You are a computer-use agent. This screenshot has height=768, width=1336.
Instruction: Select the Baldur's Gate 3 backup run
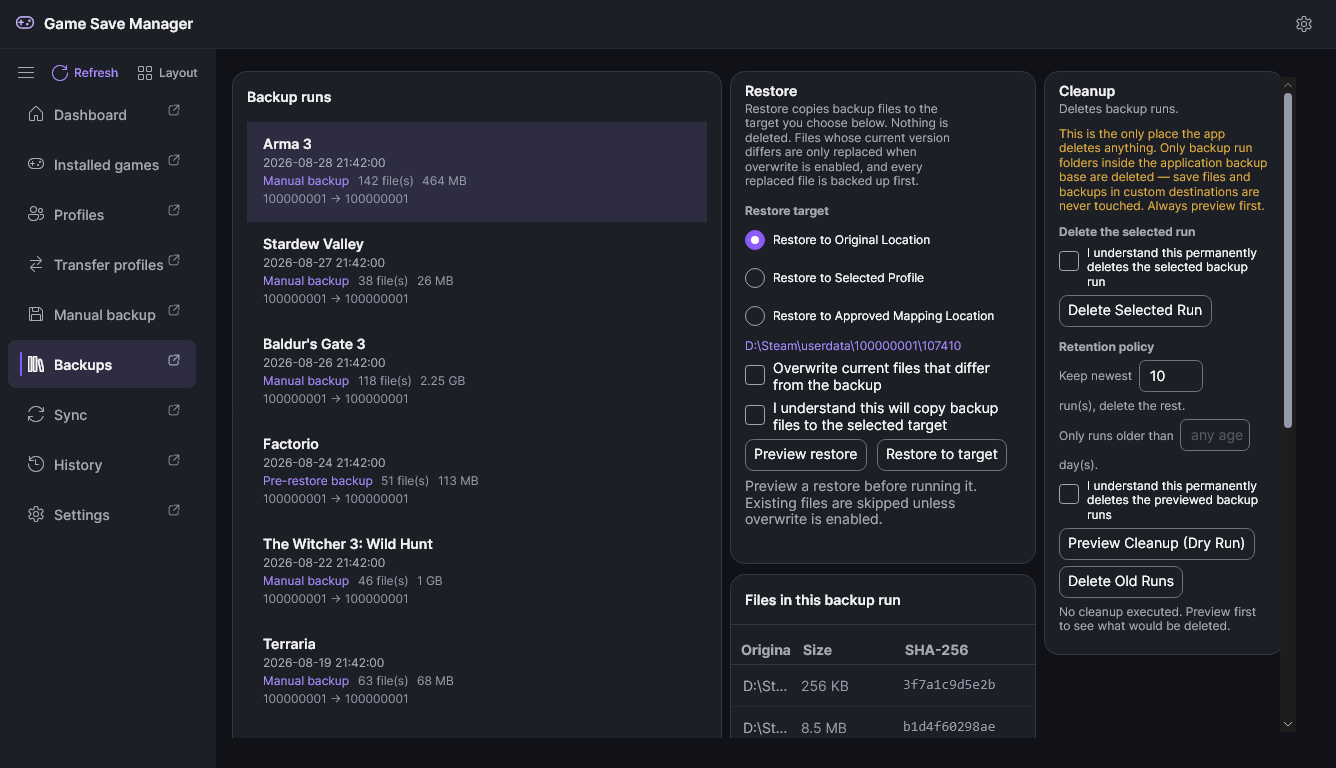pos(477,371)
